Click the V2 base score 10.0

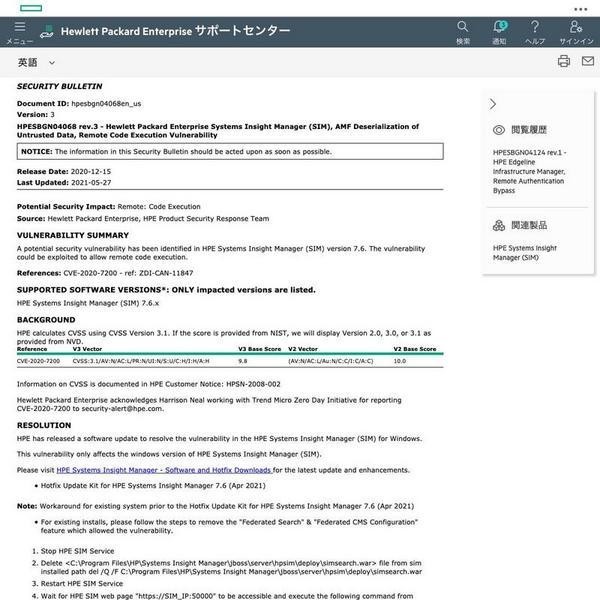pyautogui.click(x=399, y=361)
